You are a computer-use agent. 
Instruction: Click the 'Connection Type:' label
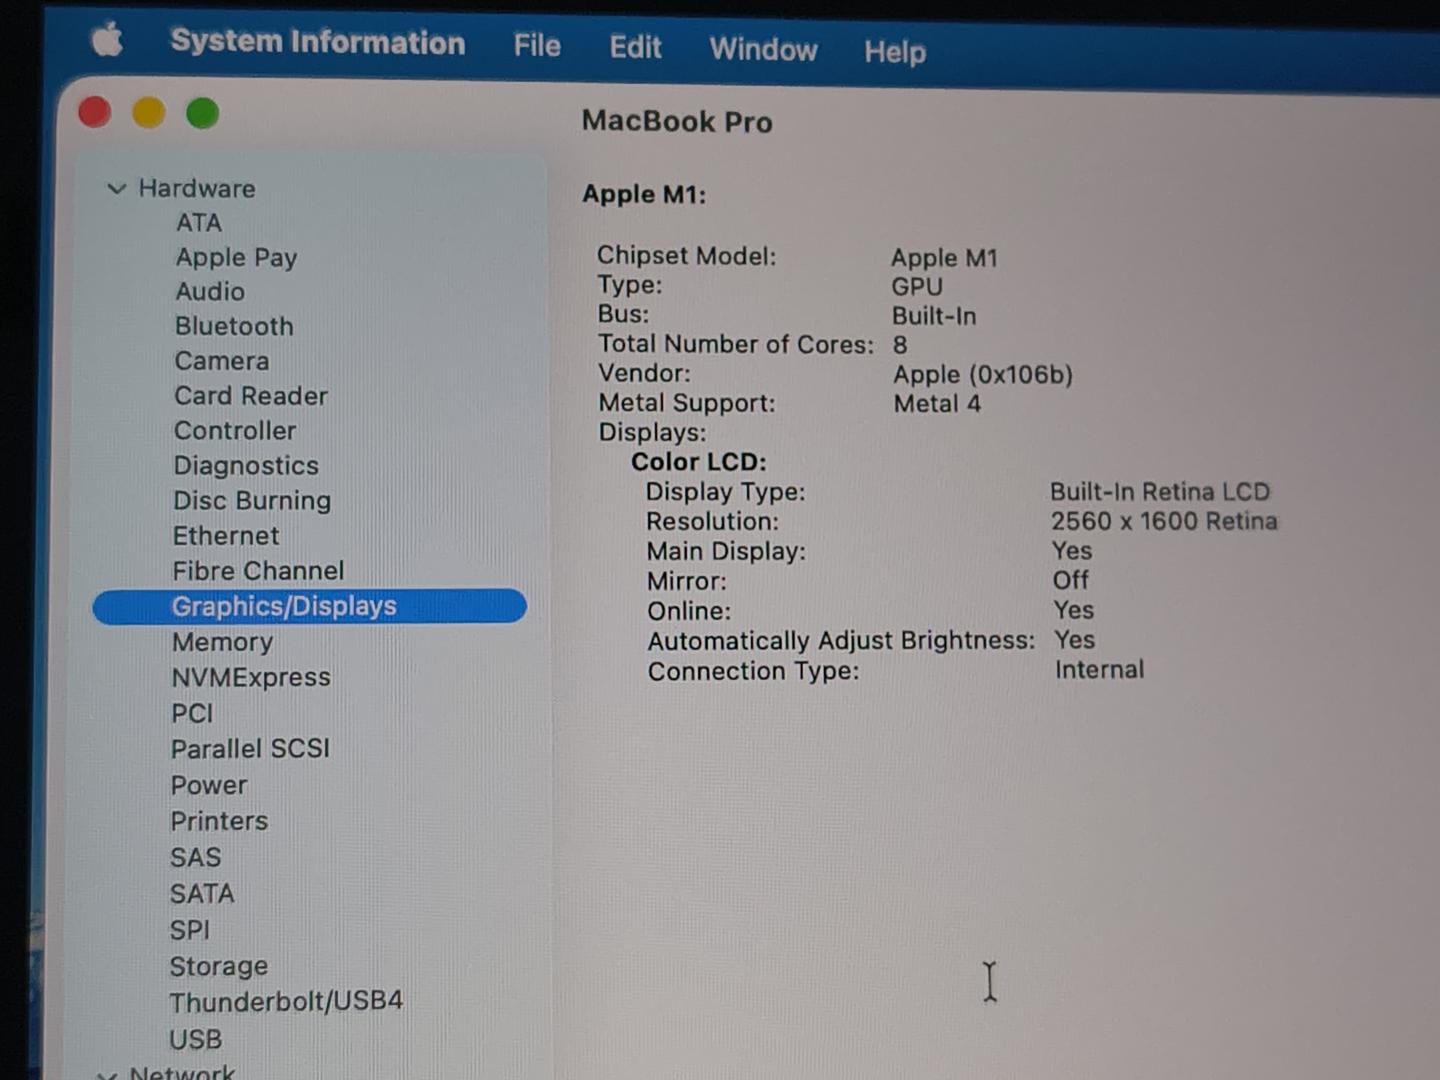pos(753,671)
